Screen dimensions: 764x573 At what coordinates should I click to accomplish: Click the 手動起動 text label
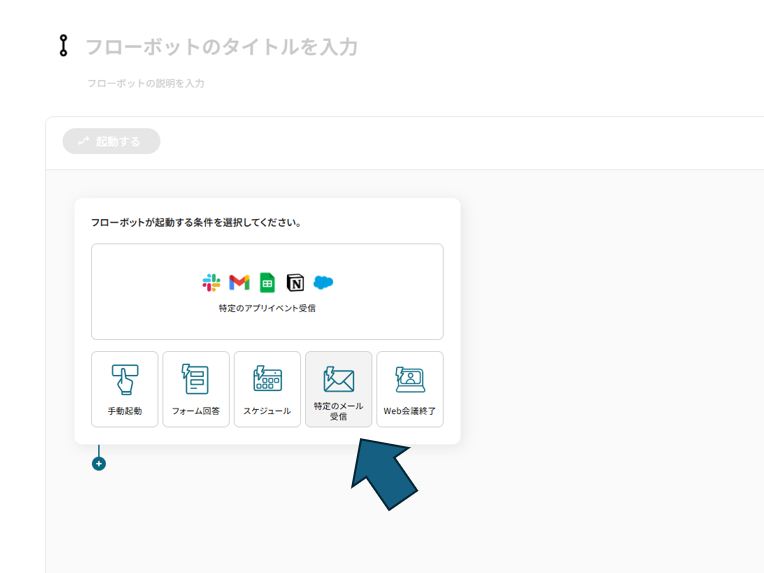click(124, 411)
